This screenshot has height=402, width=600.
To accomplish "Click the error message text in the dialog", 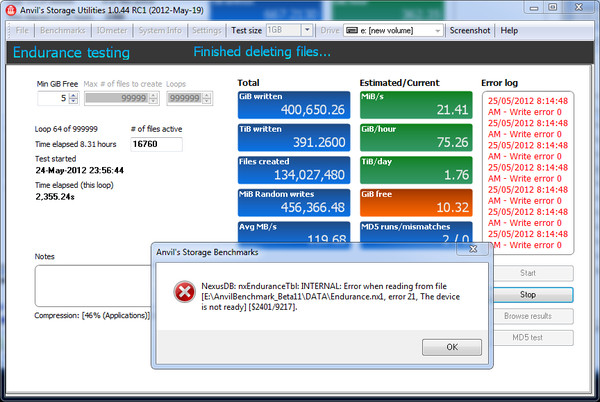I will coord(331,296).
